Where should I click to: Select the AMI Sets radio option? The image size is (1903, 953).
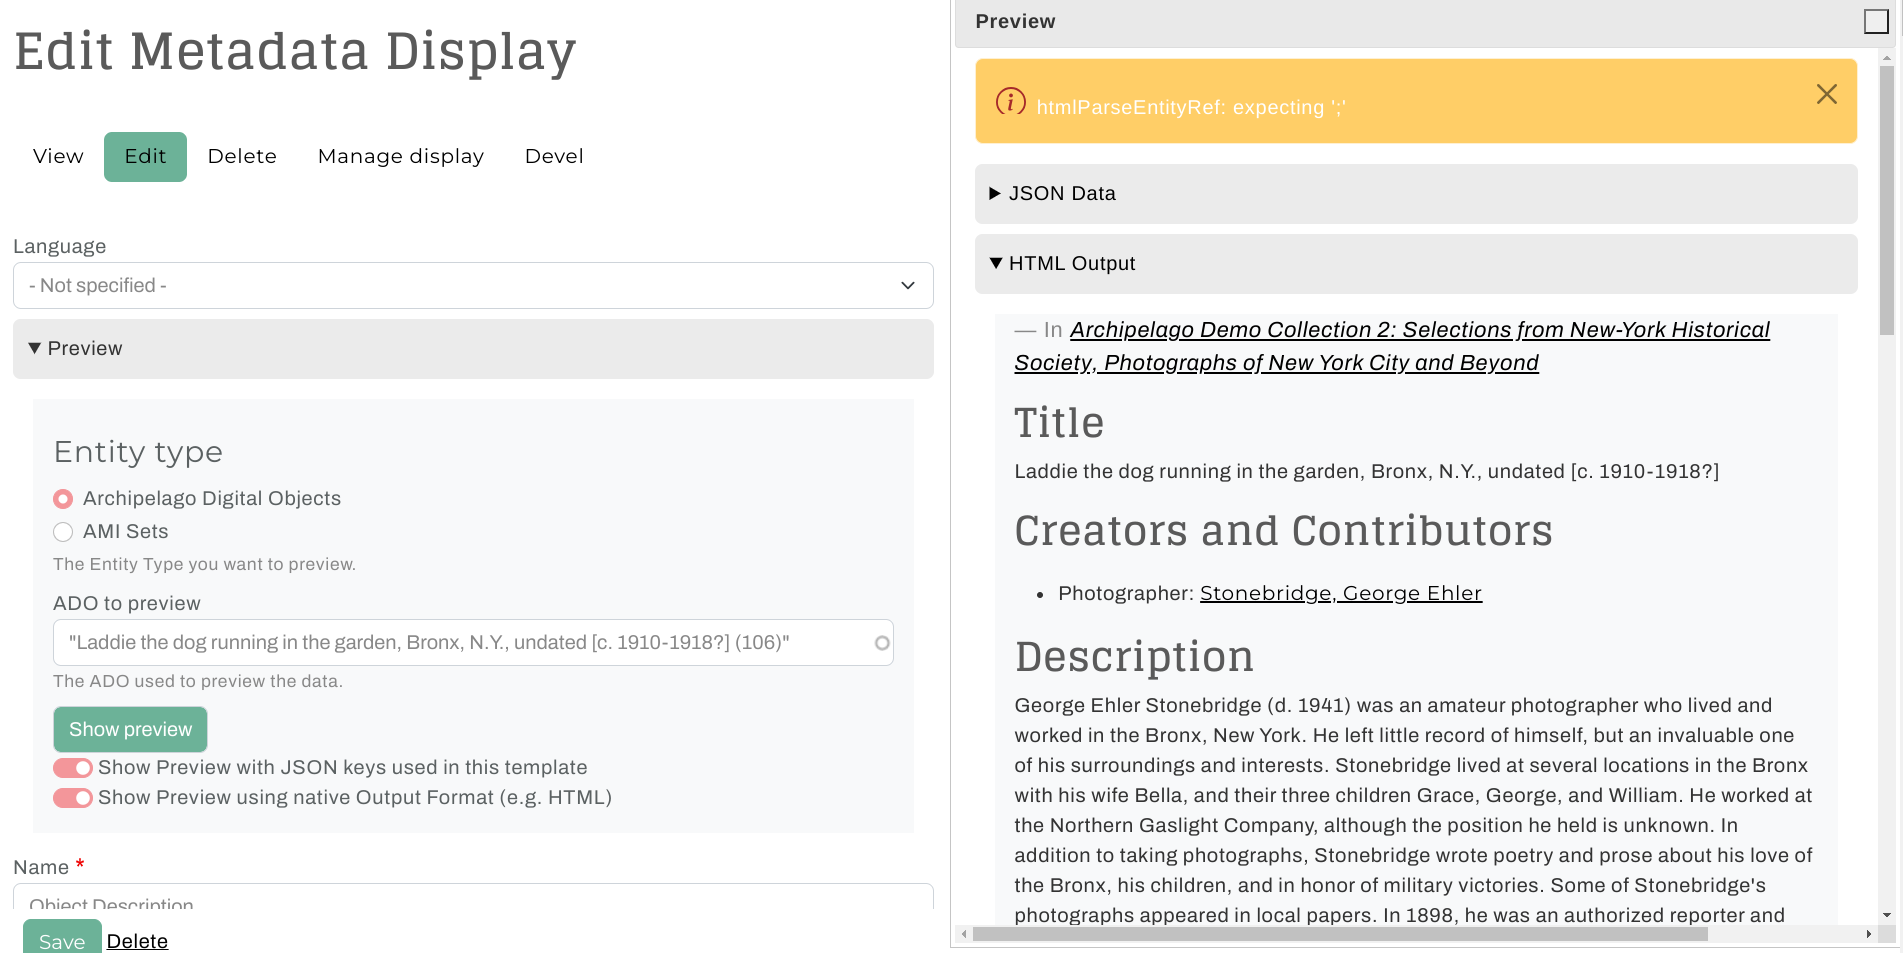[x=63, y=532]
